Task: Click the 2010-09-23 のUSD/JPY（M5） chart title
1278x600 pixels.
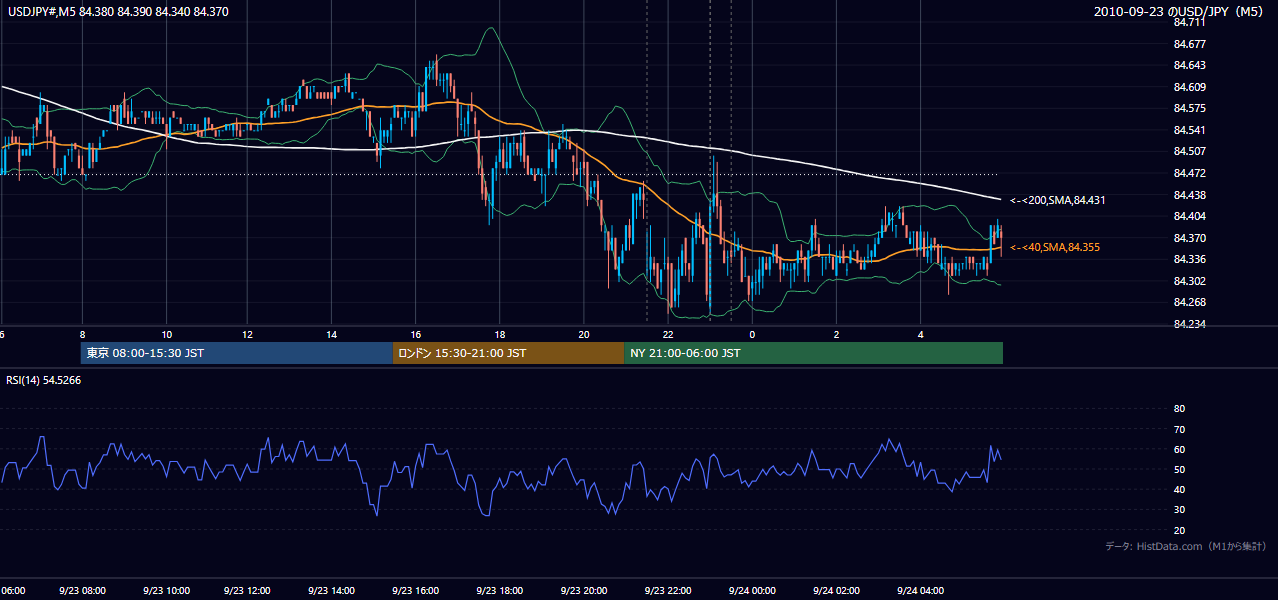Action: 1180,12
